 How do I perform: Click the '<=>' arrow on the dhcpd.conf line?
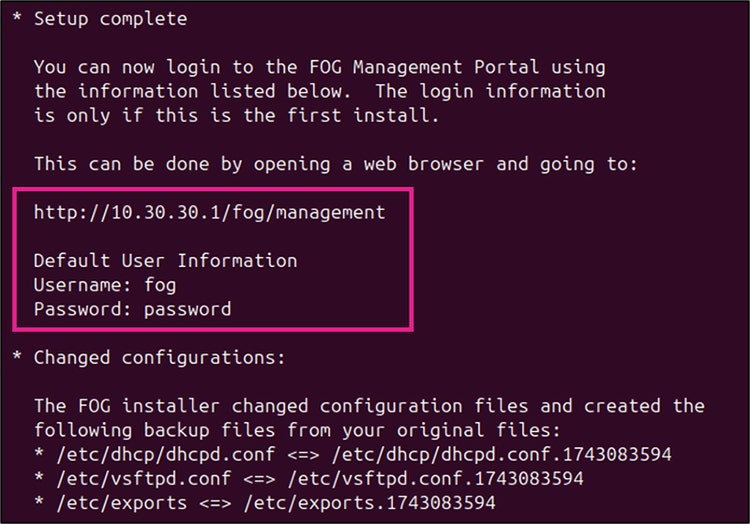303,455
